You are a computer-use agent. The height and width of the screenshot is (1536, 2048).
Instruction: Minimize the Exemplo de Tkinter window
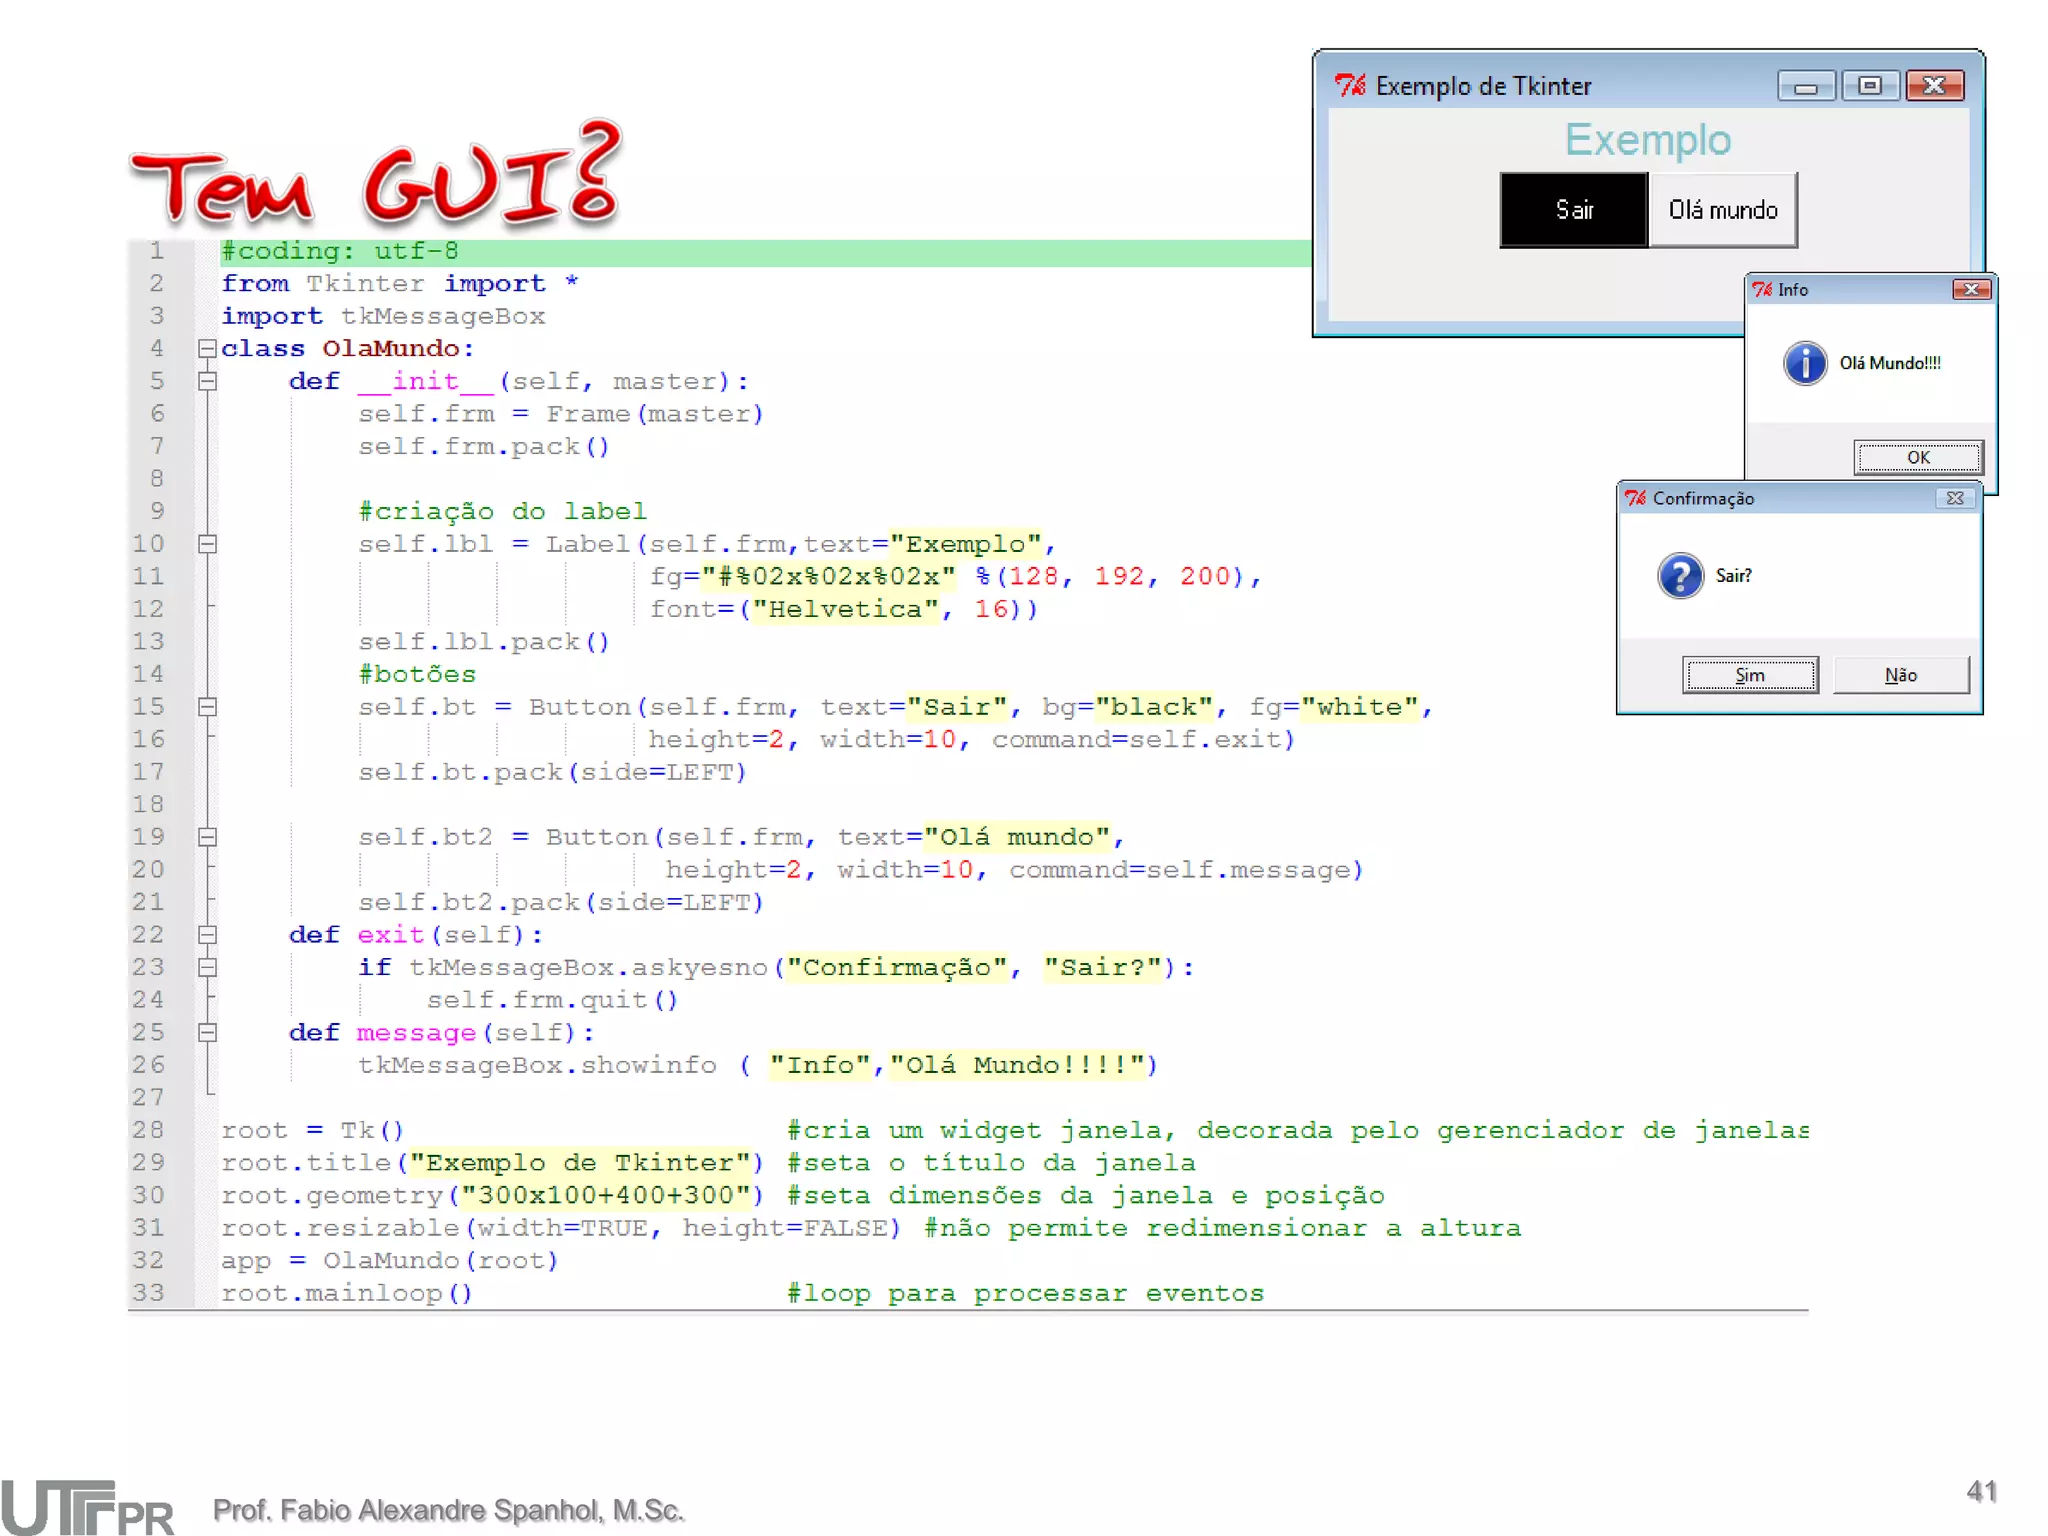[1805, 87]
